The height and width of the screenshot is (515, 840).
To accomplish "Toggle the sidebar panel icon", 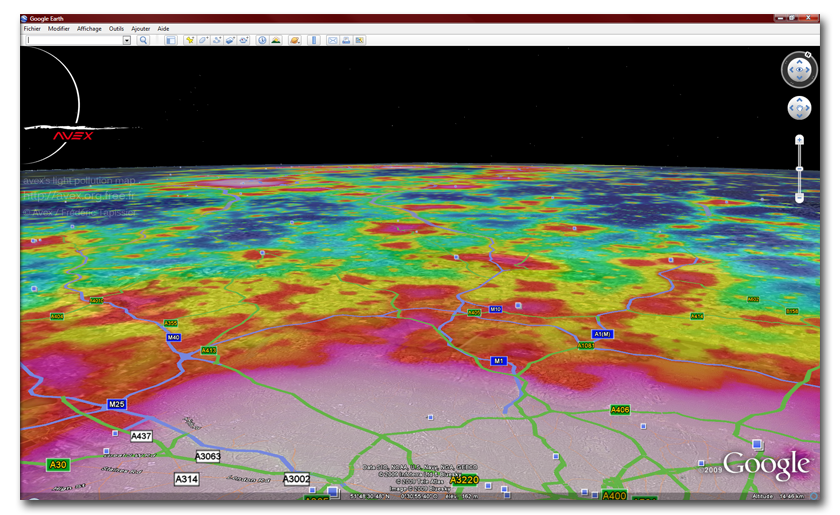I will coord(170,40).
